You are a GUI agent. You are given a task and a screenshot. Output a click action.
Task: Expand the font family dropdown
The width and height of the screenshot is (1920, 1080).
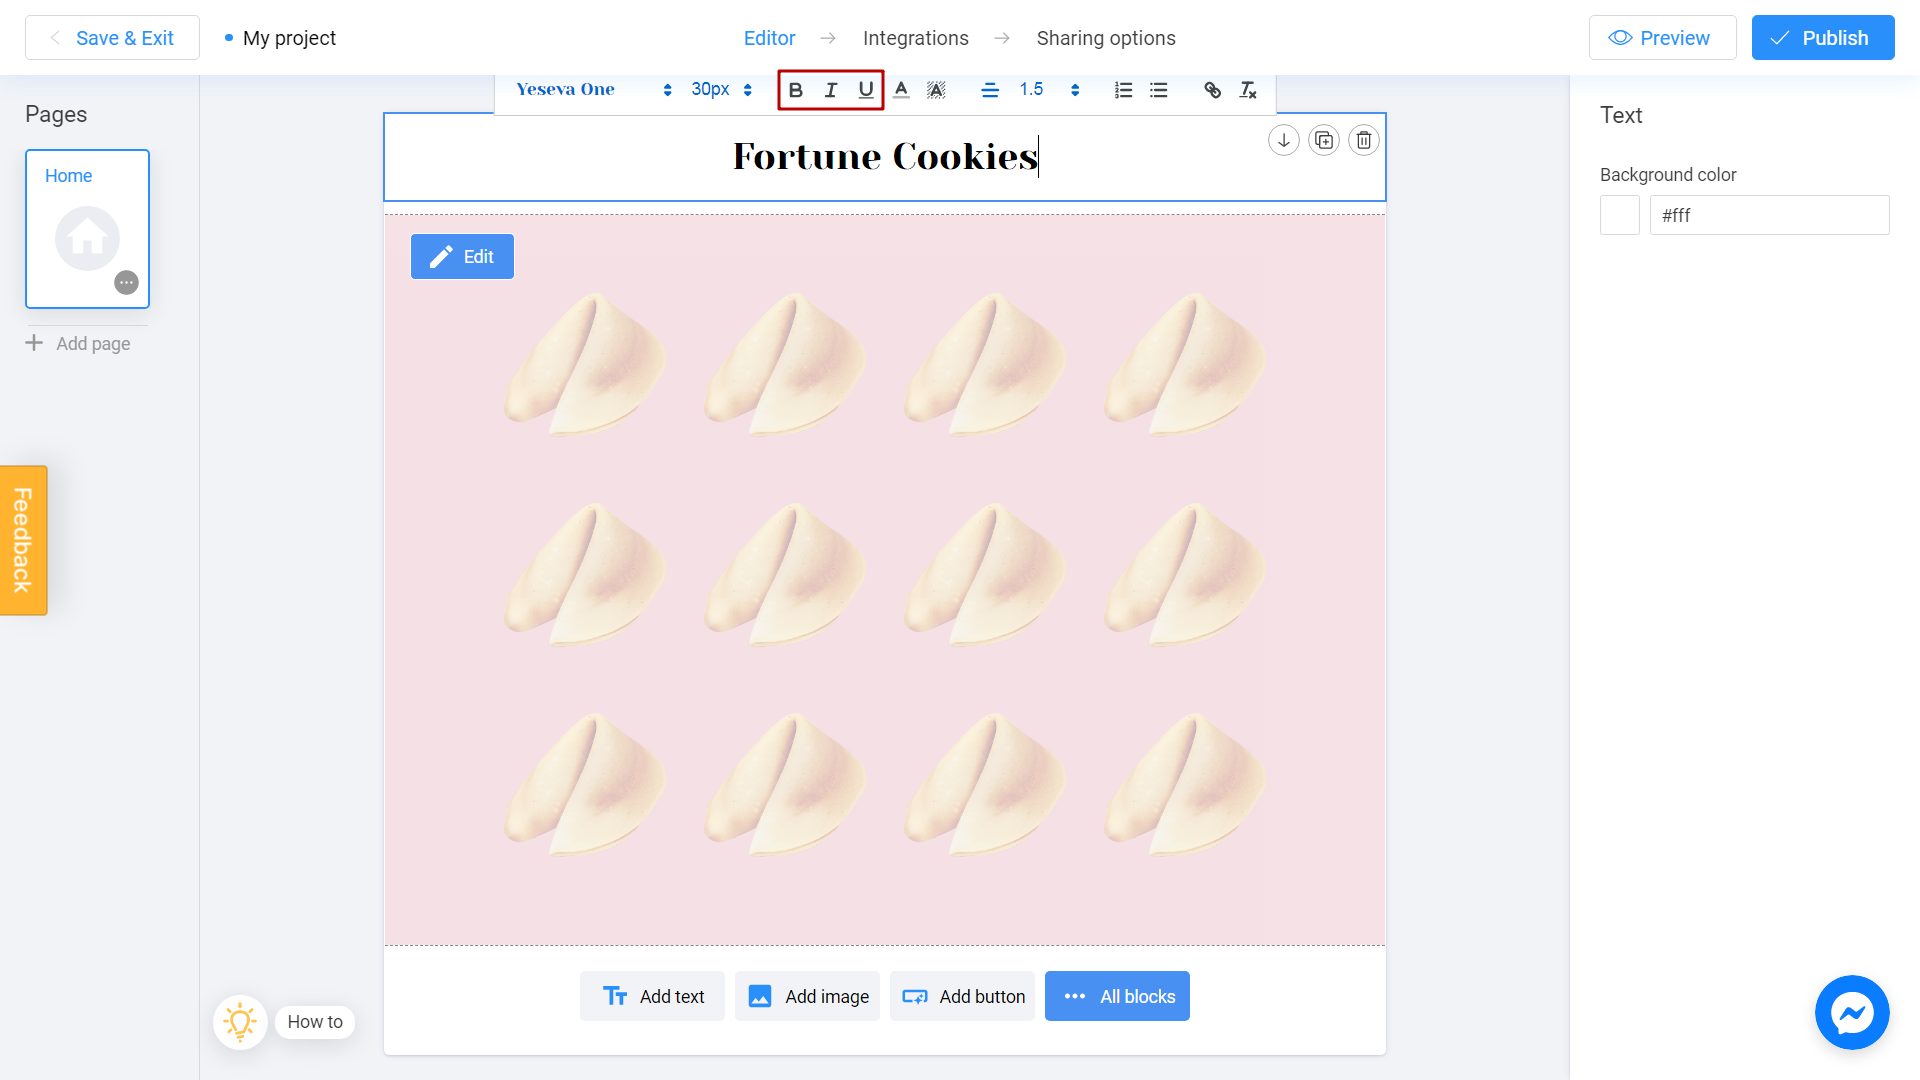click(667, 90)
